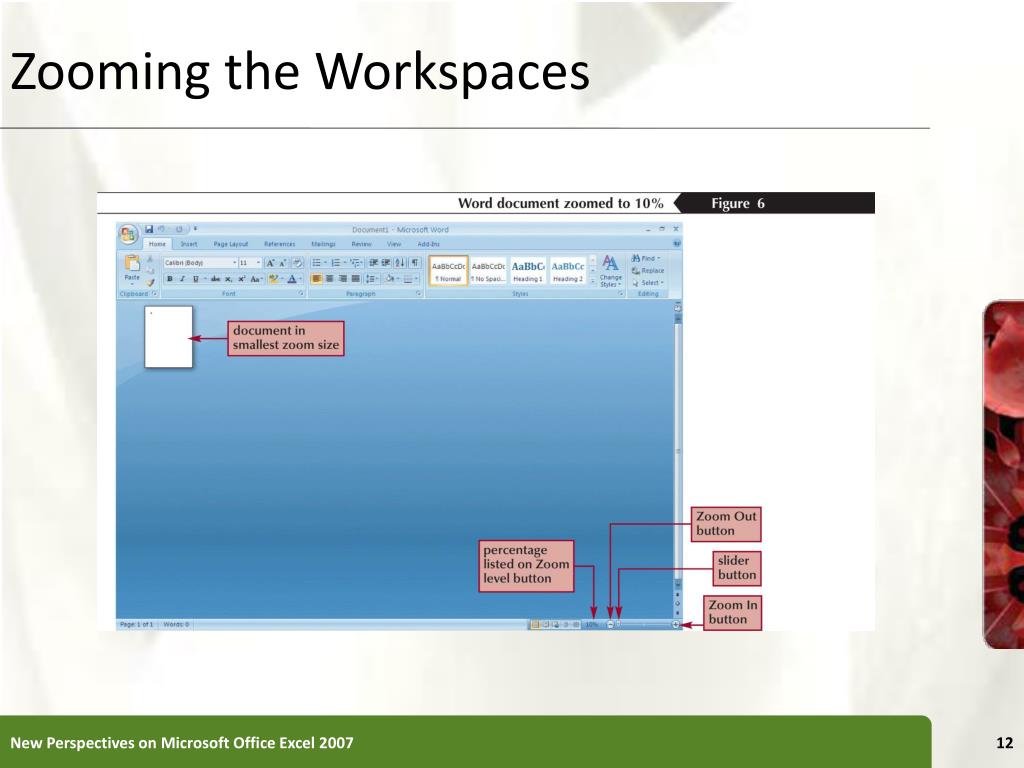This screenshot has width=1024, height=768.
Task: Select Draft view icon in status bar
Action: (576, 624)
